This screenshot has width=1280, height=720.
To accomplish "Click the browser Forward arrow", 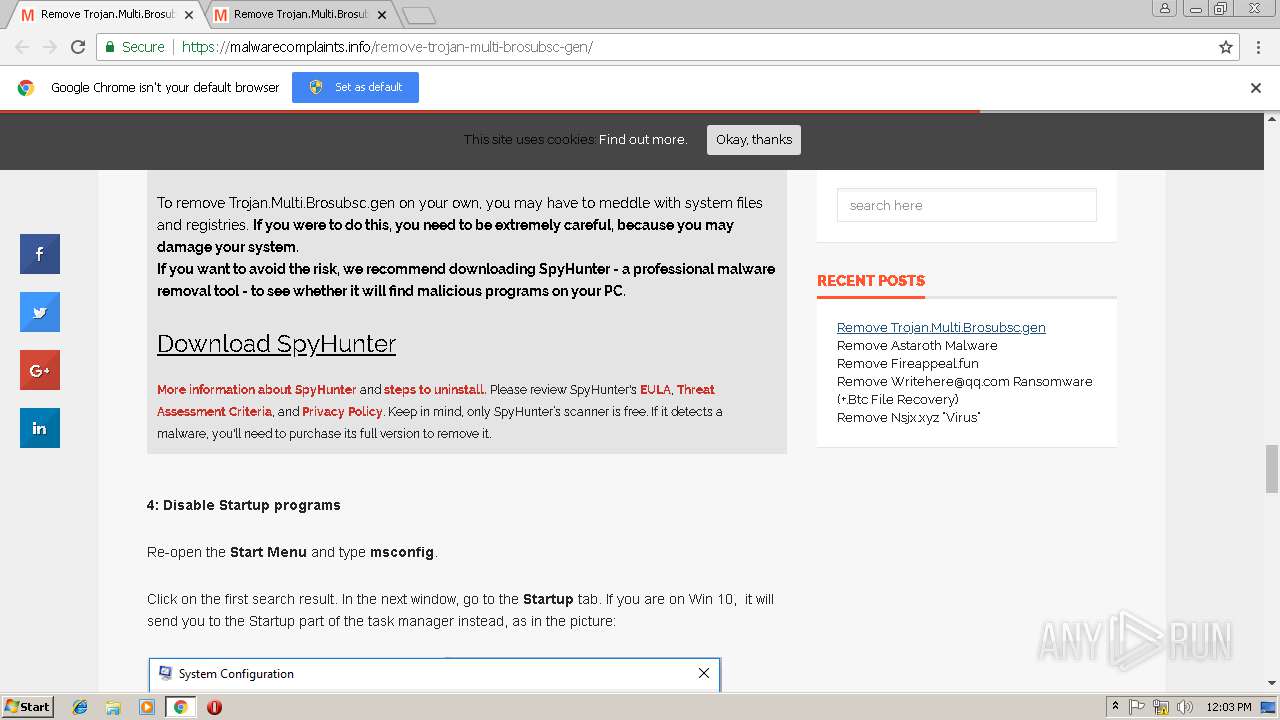I will point(49,47).
